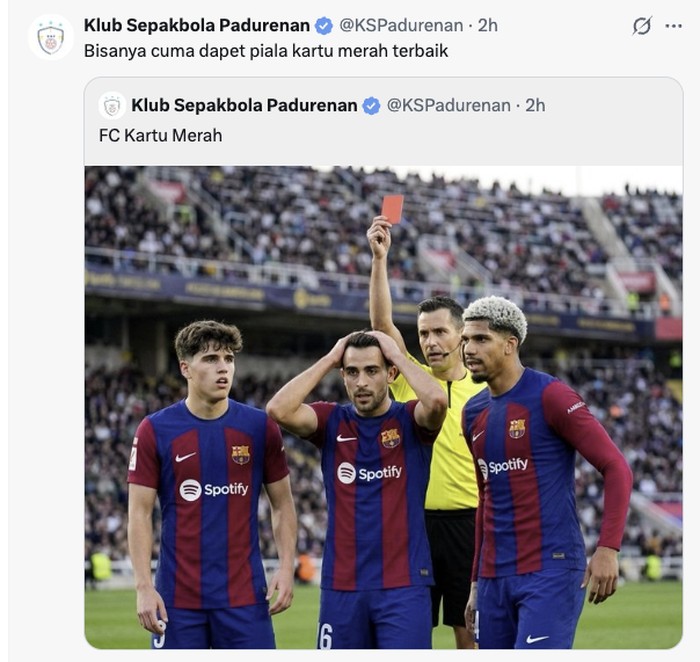Viewport: 700px width, 662px height.
Task: Click the text 'Bisanya cuma dapet piala kartu merah terbaik'
Action: (x=266, y=50)
